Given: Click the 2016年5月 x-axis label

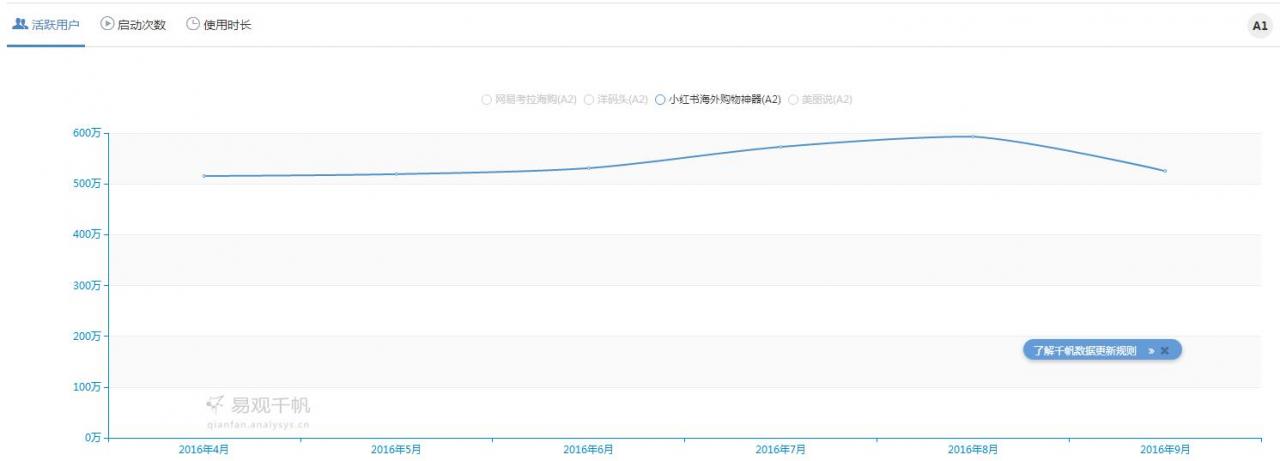Looking at the screenshot, I should click(x=396, y=450).
